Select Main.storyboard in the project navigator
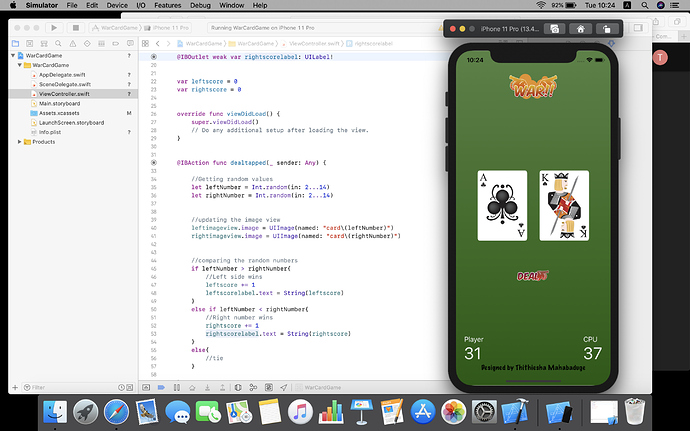690x431 pixels. [59, 103]
